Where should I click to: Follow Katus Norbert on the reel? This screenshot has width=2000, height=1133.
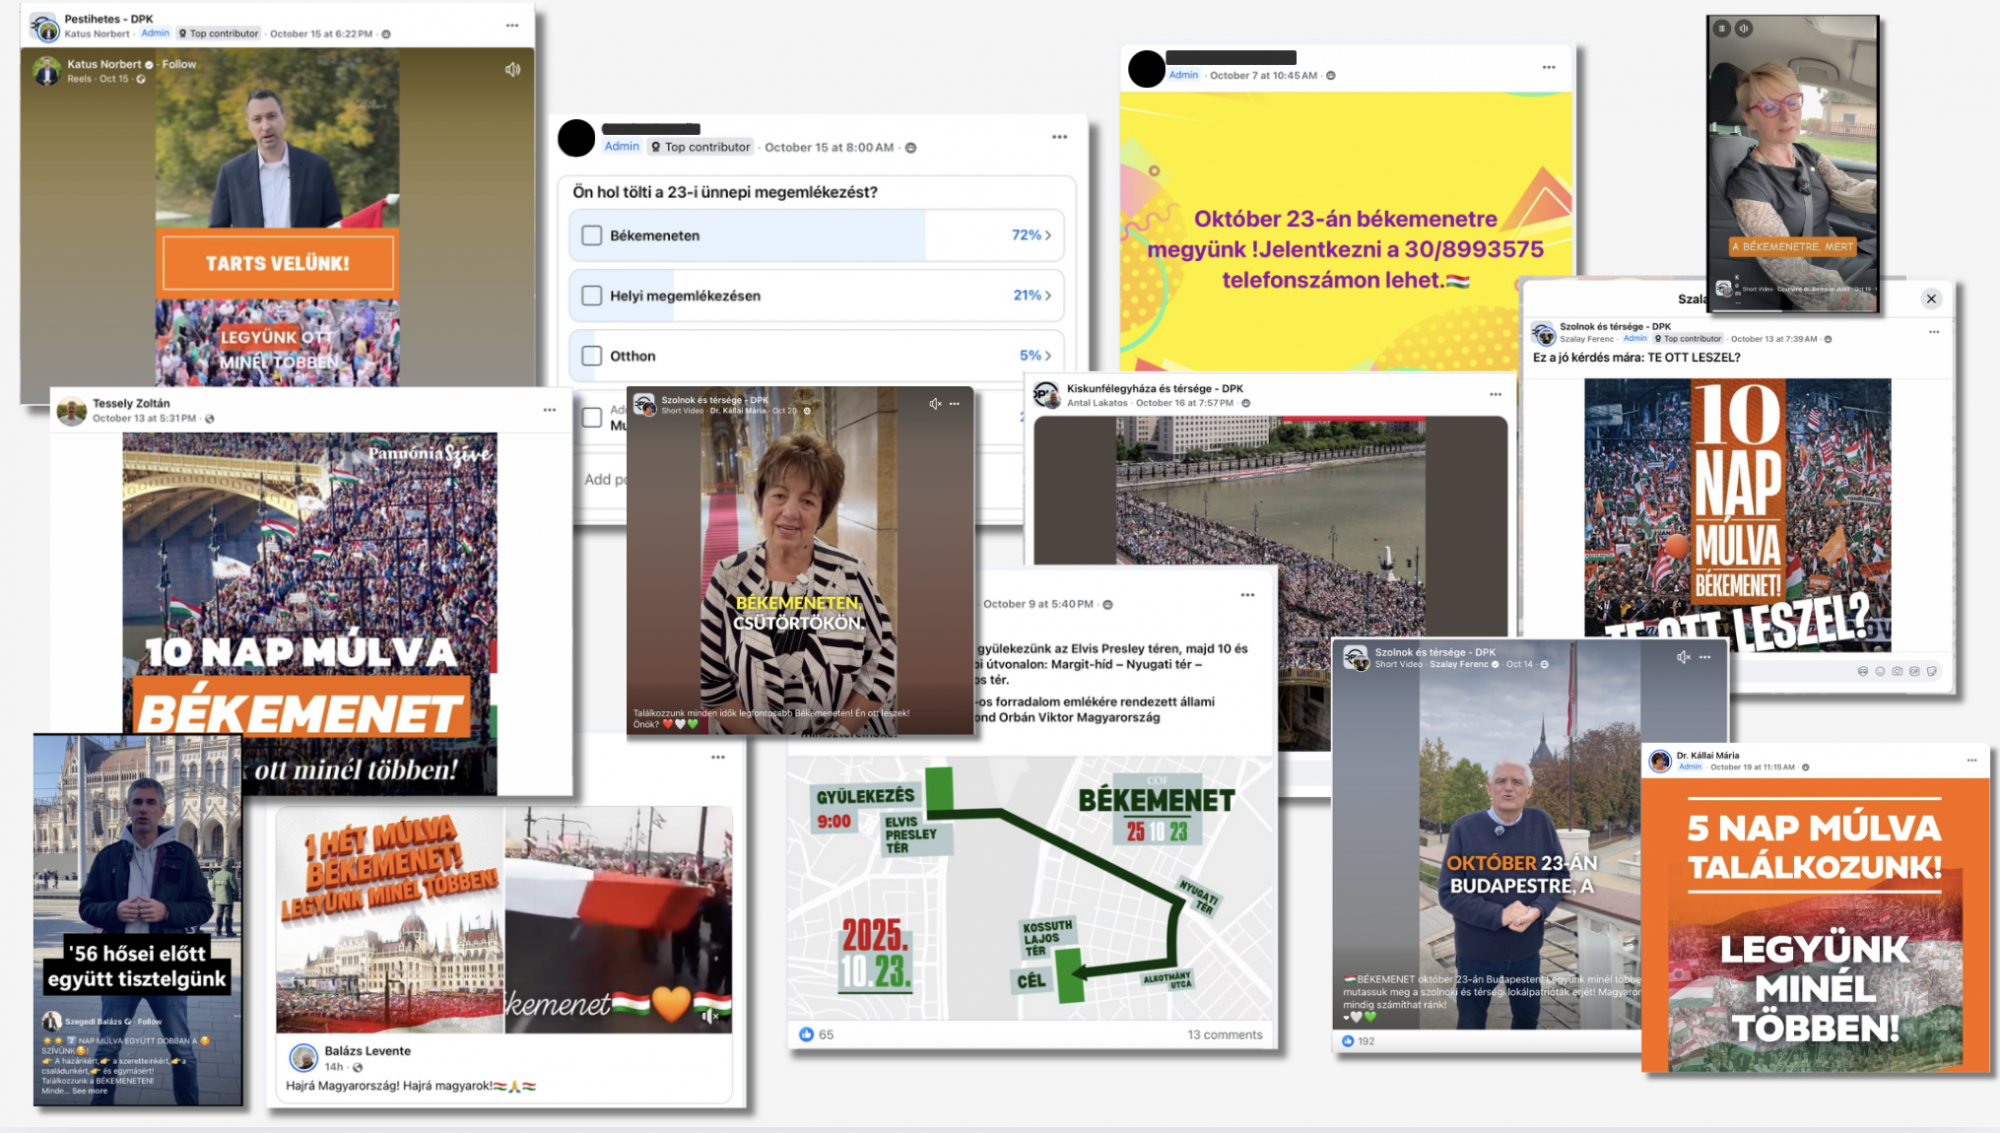point(179,64)
